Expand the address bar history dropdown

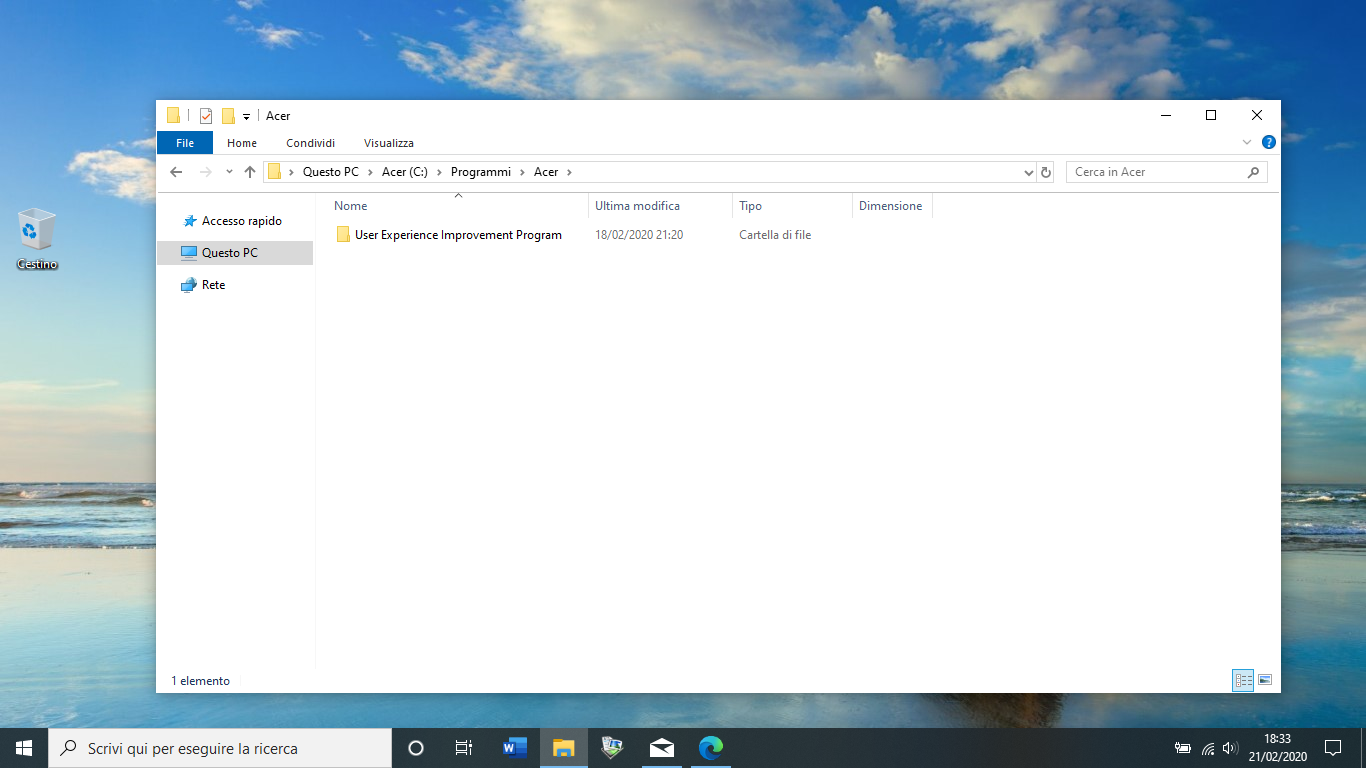coord(1029,171)
